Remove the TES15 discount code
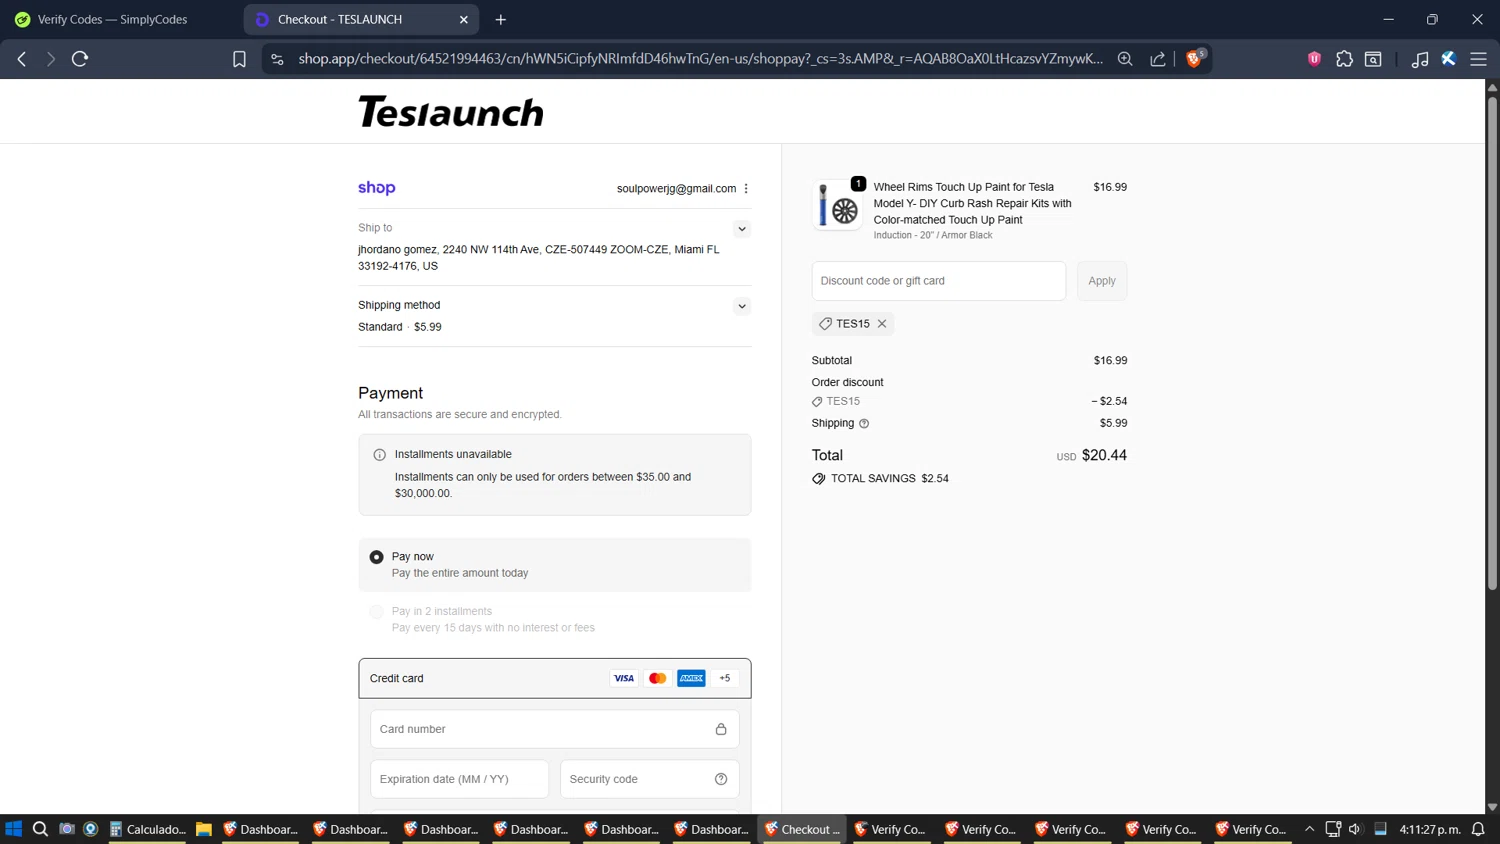Viewport: 1500px width, 844px height. (x=882, y=324)
